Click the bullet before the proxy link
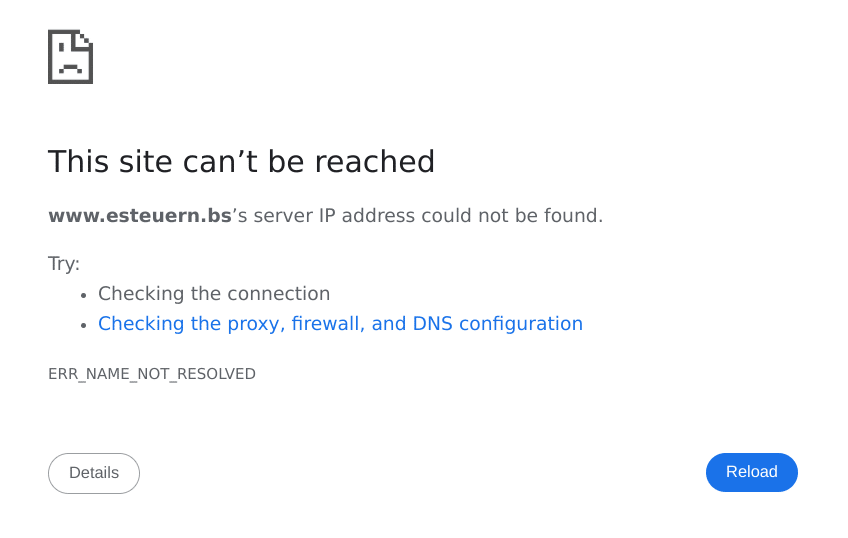Image resolution: width=848 pixels, height=538 pixels. (x=83, y=325)
